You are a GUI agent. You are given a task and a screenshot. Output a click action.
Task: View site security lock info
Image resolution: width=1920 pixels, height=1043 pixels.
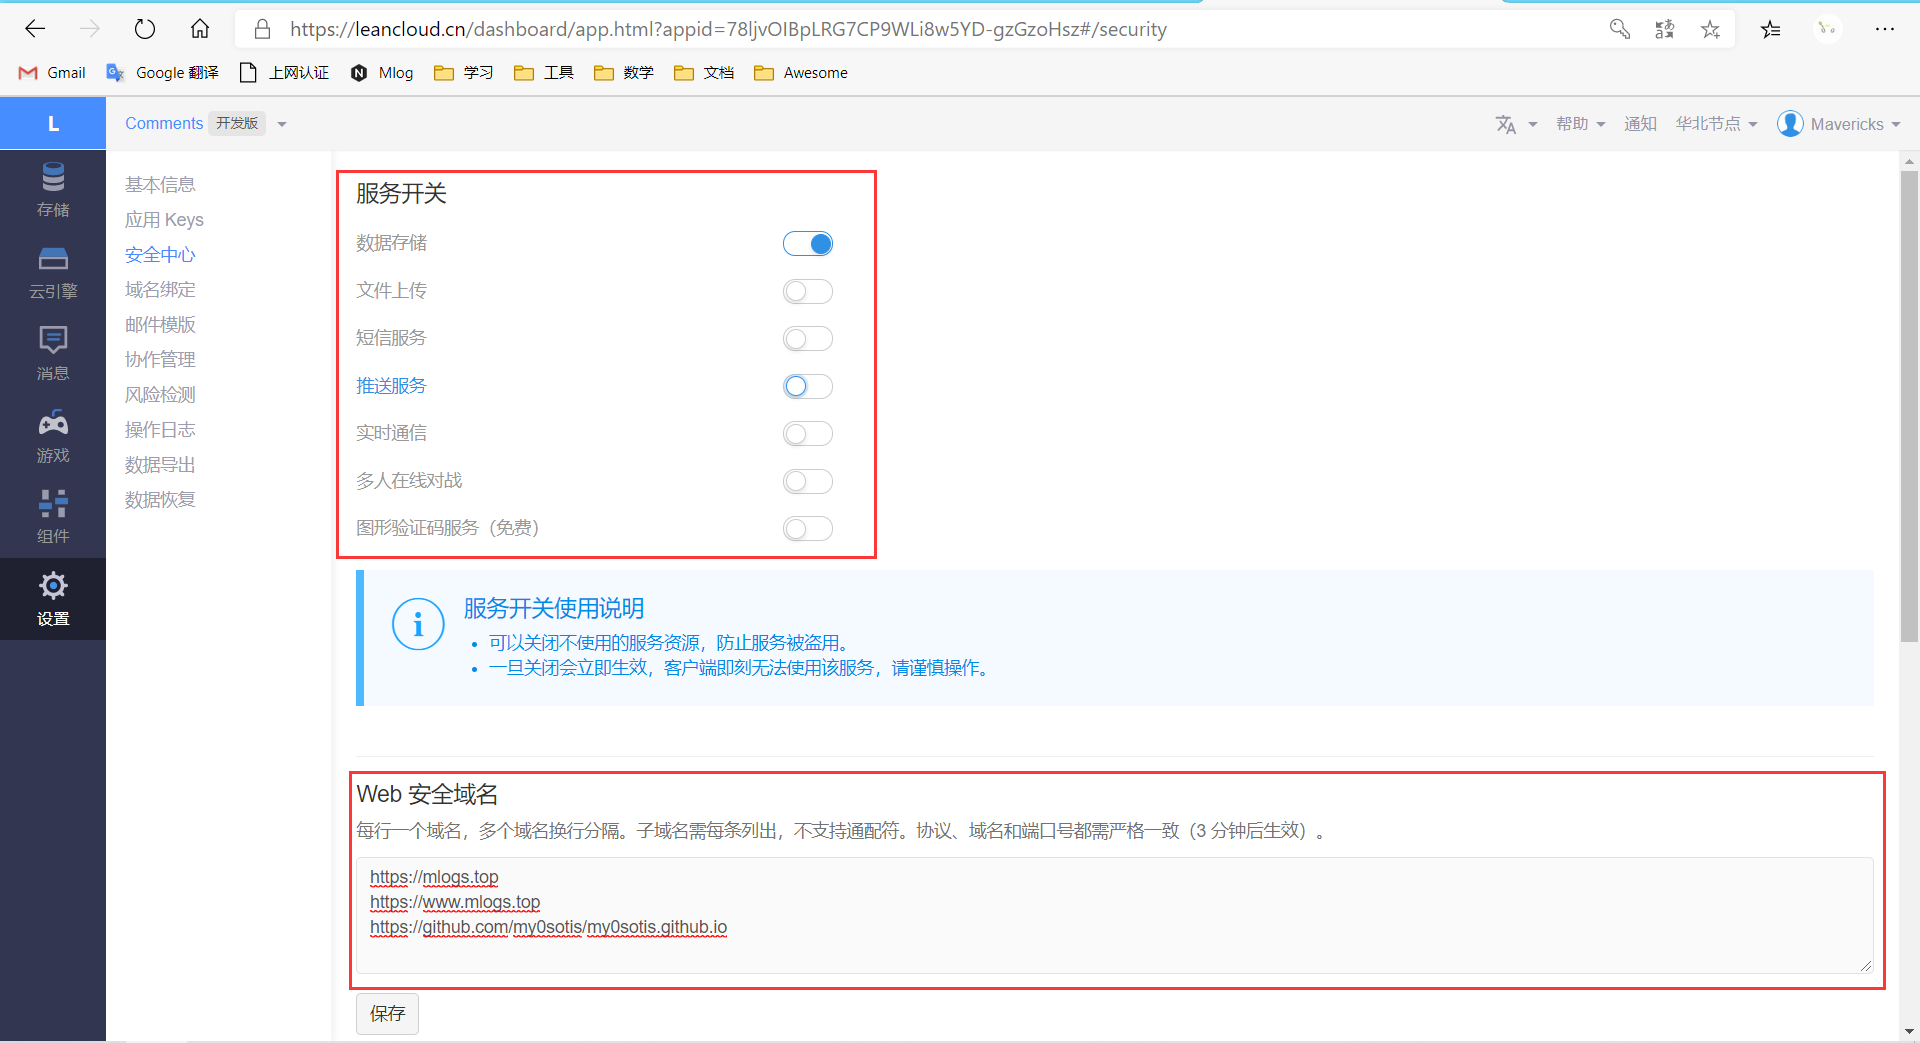pyautogui.click(x=263, y=29)
